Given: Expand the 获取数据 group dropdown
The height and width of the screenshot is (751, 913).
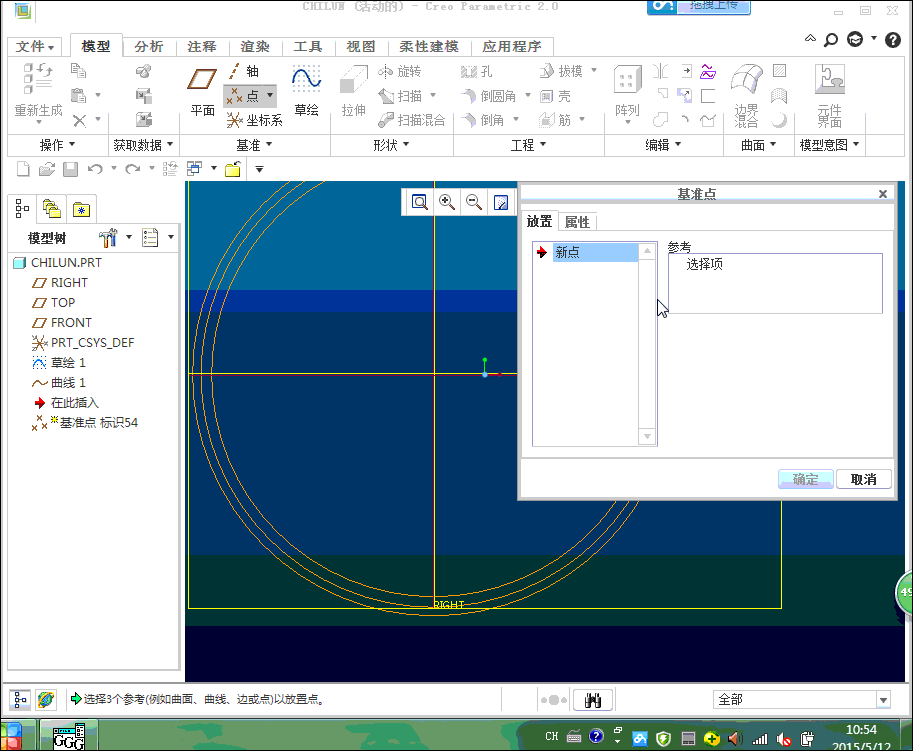Looking at the screenshot, I should click(143, 145).
